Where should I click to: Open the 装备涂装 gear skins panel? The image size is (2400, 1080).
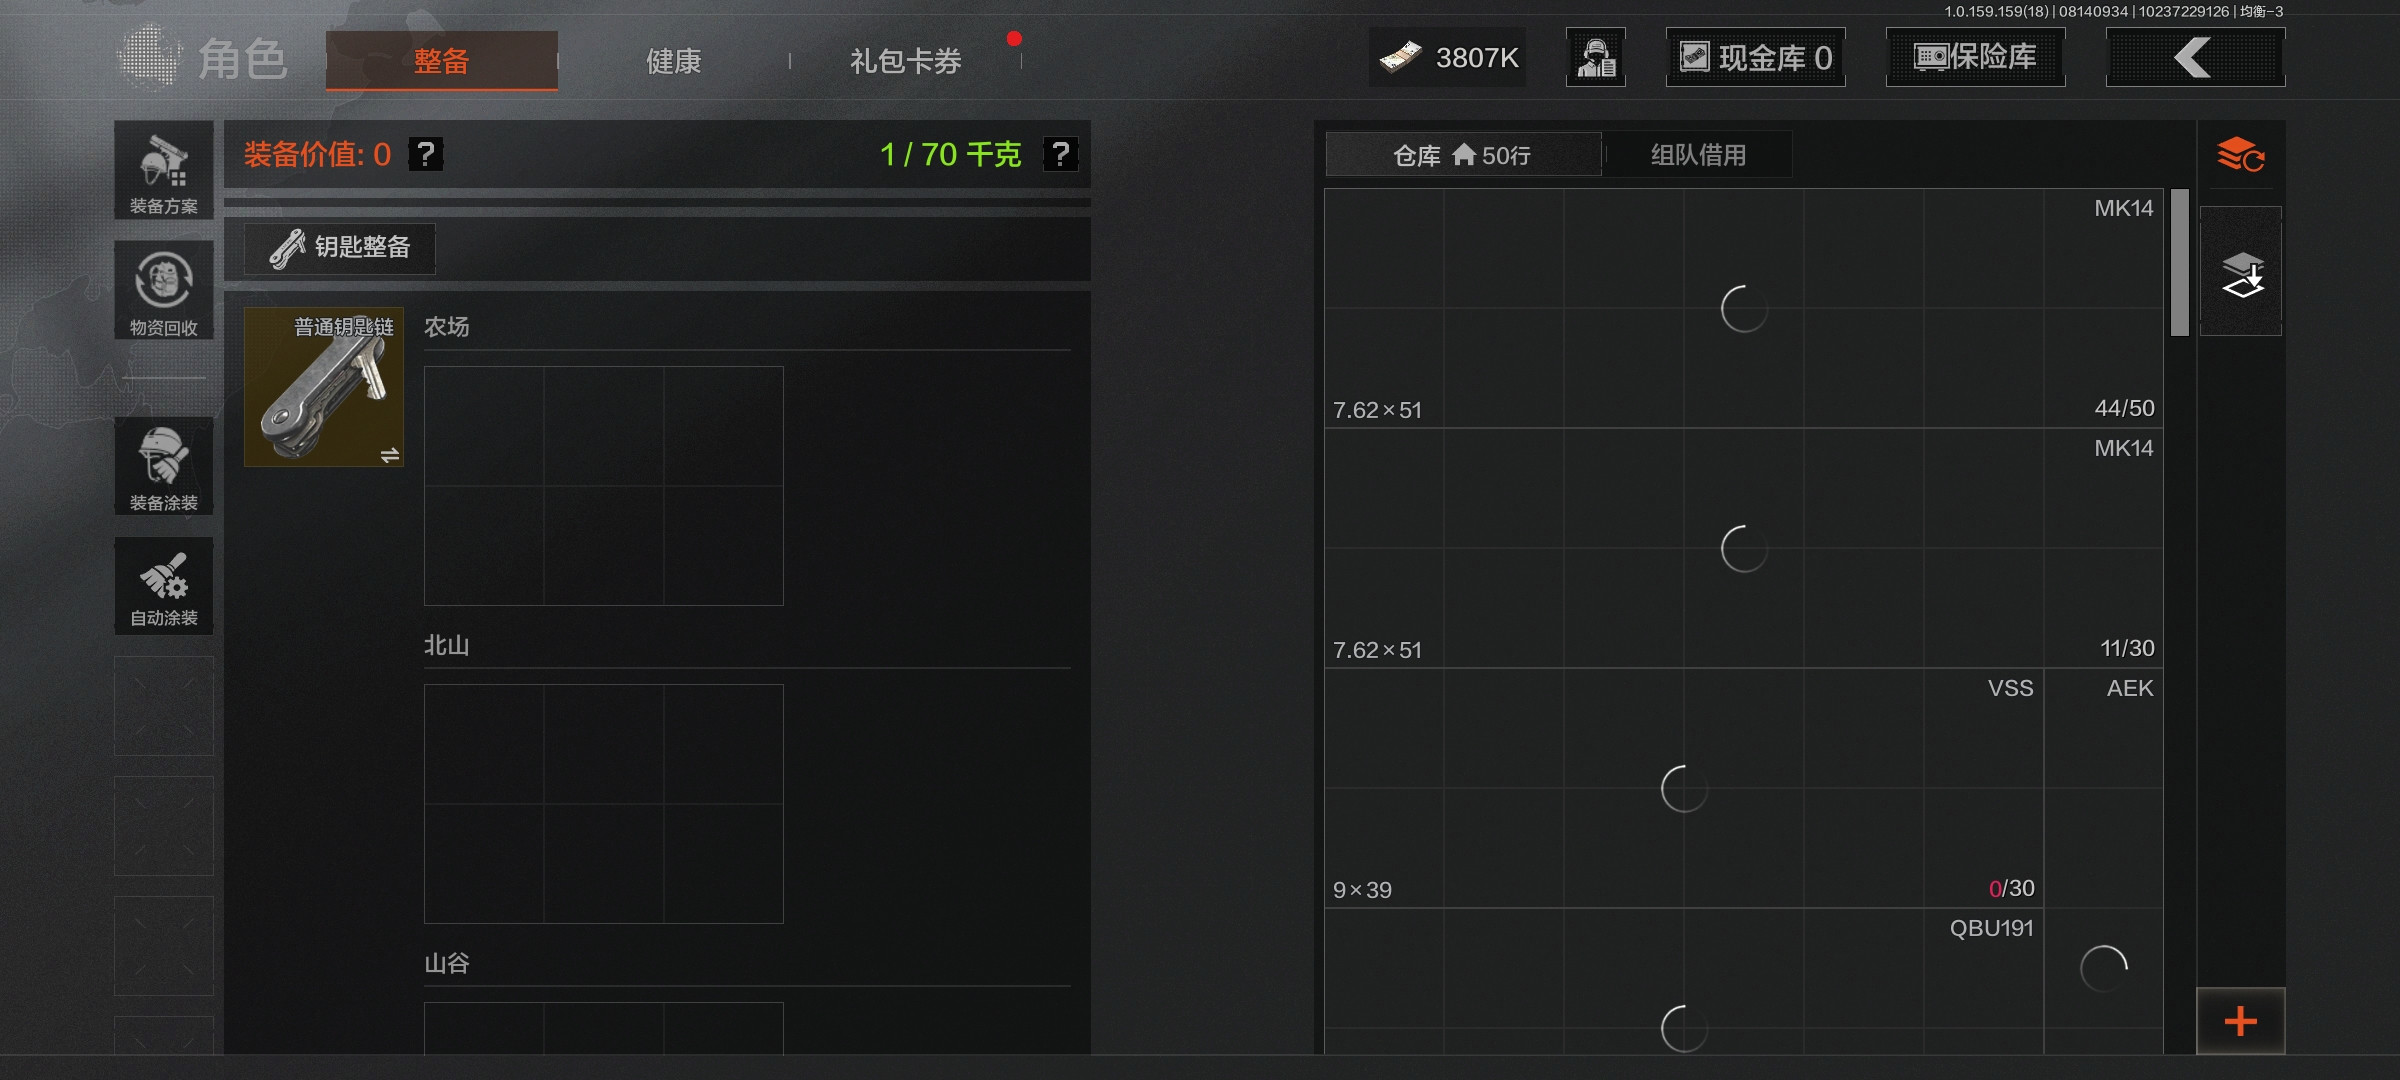click(x=164, y=466)
